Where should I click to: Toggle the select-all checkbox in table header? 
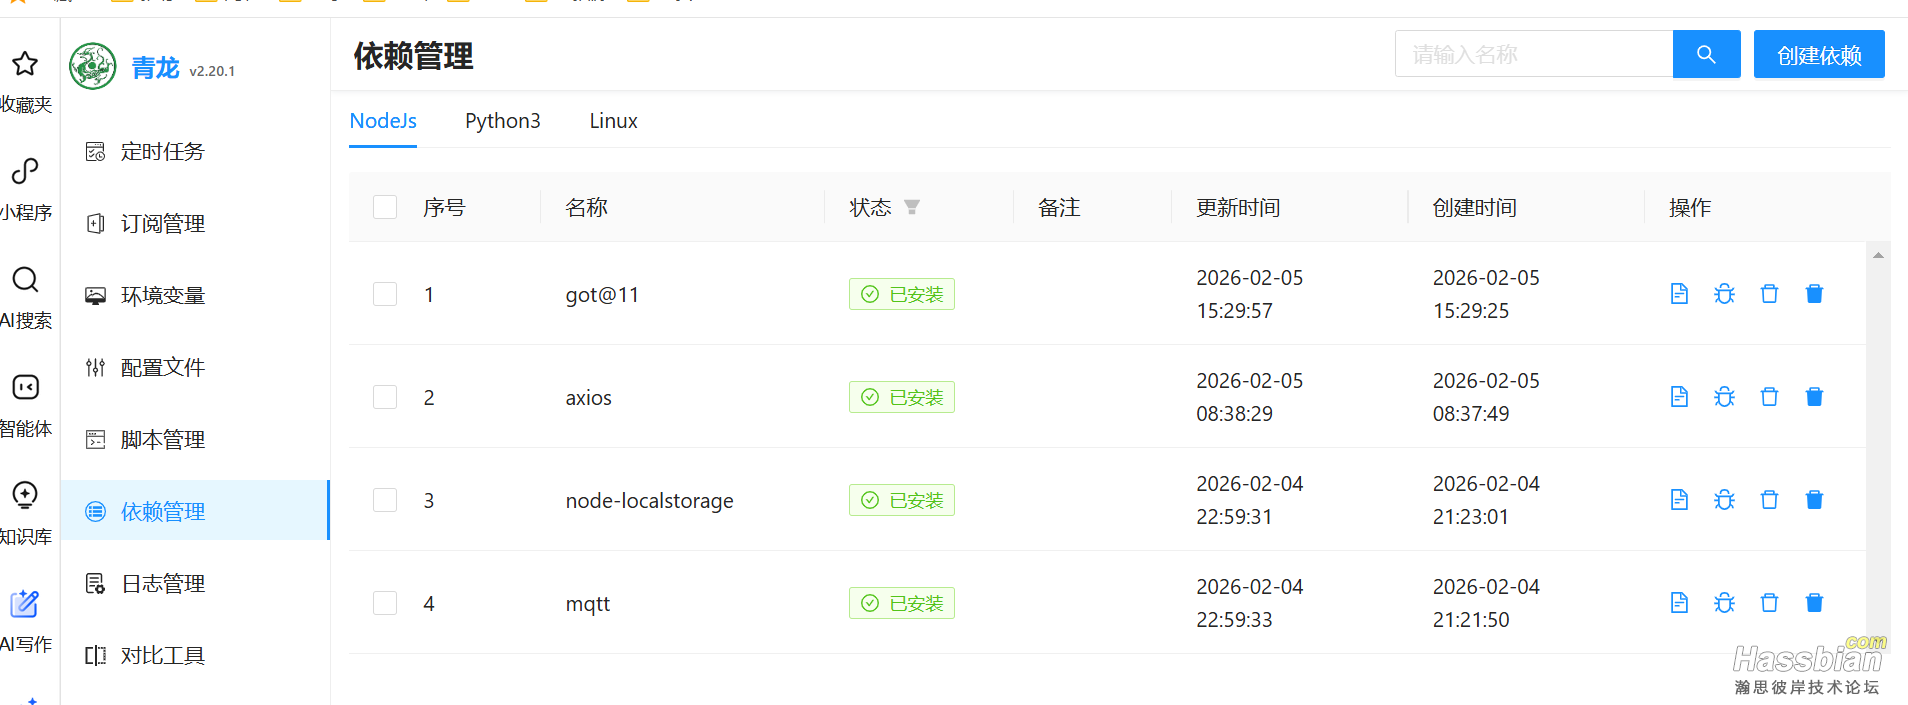[385, 207]
